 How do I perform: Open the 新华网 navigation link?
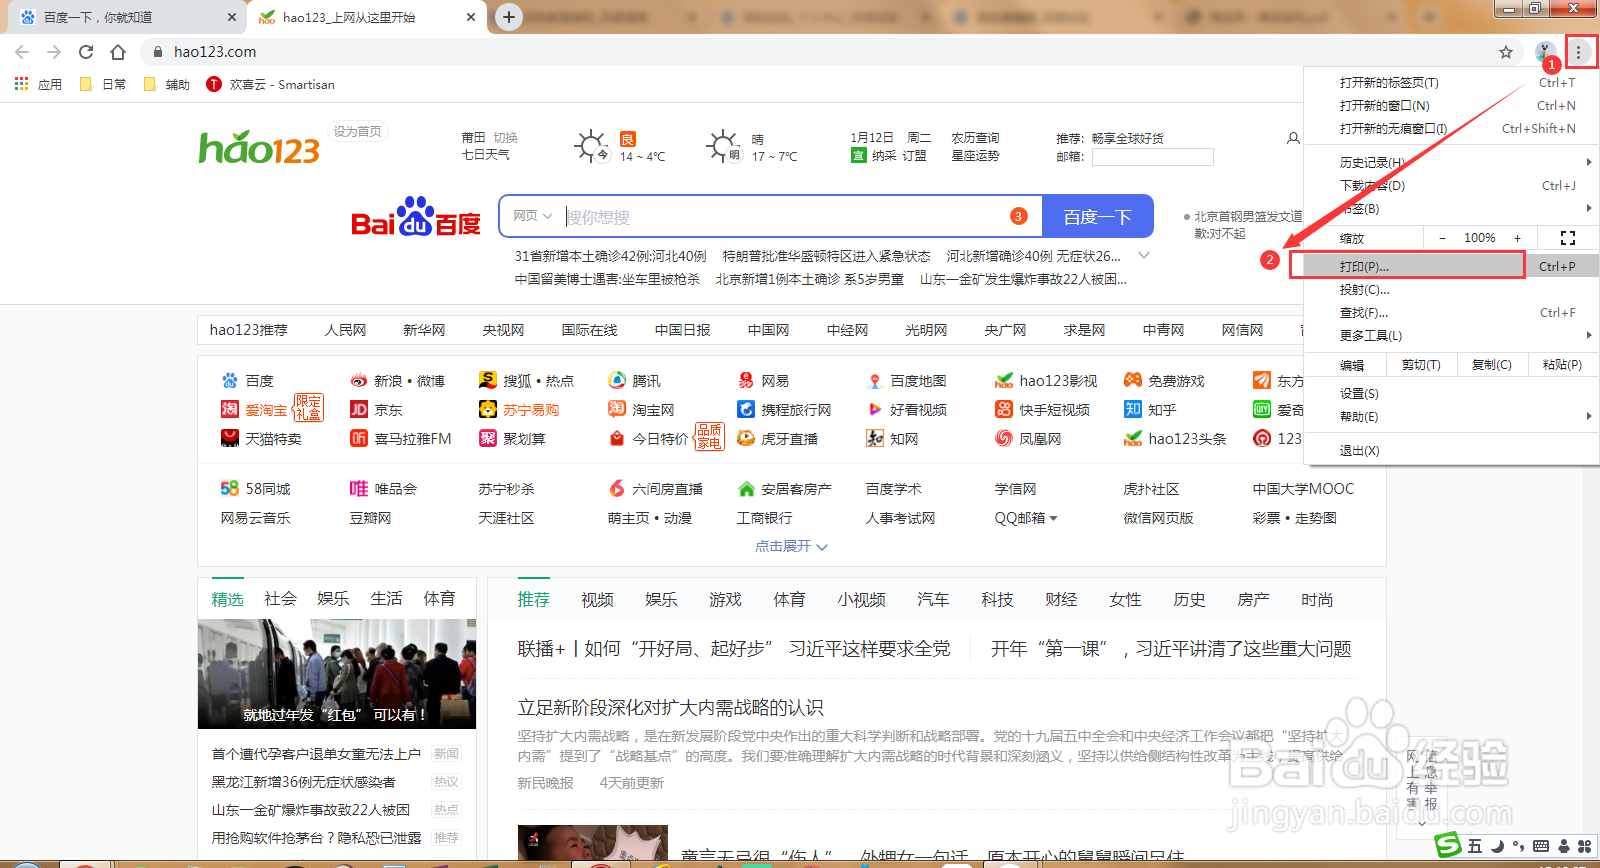(424, 330)
